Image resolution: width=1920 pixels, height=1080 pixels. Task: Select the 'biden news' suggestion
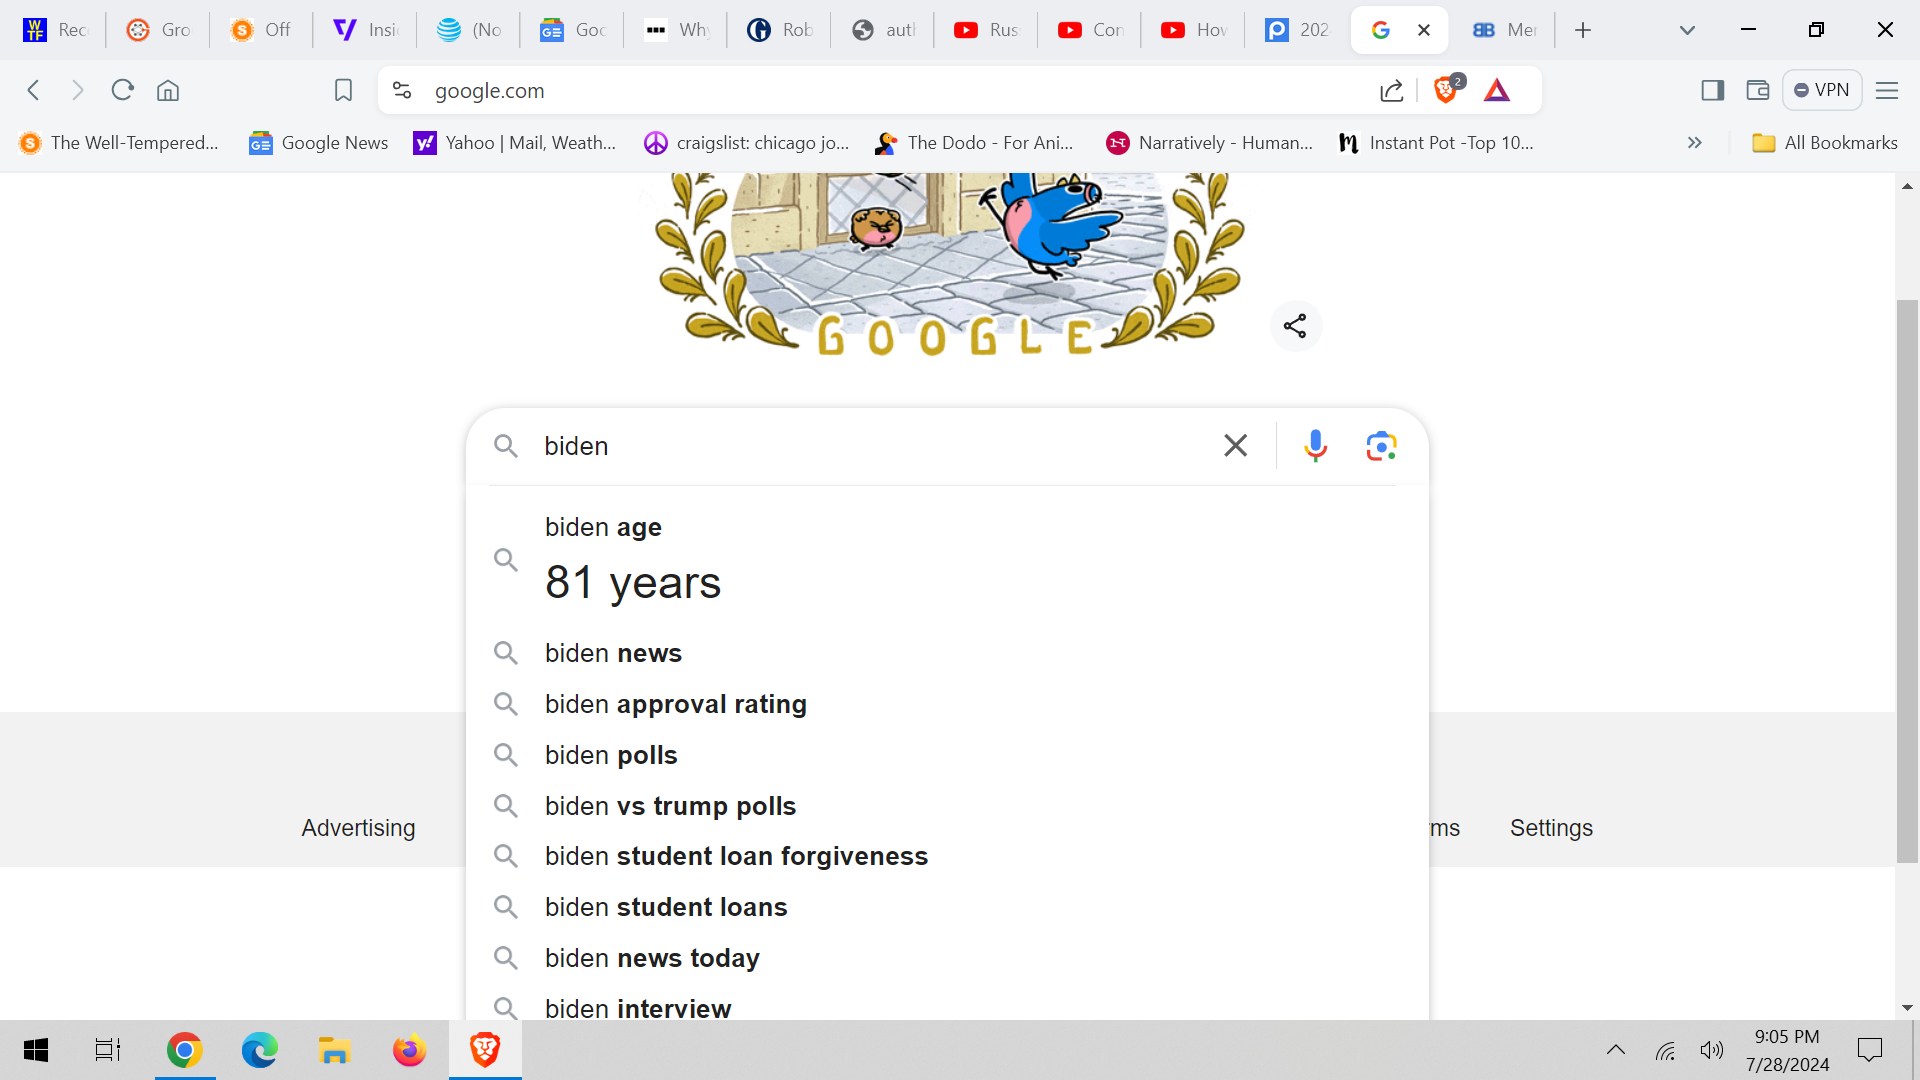(x=947, y=653)
